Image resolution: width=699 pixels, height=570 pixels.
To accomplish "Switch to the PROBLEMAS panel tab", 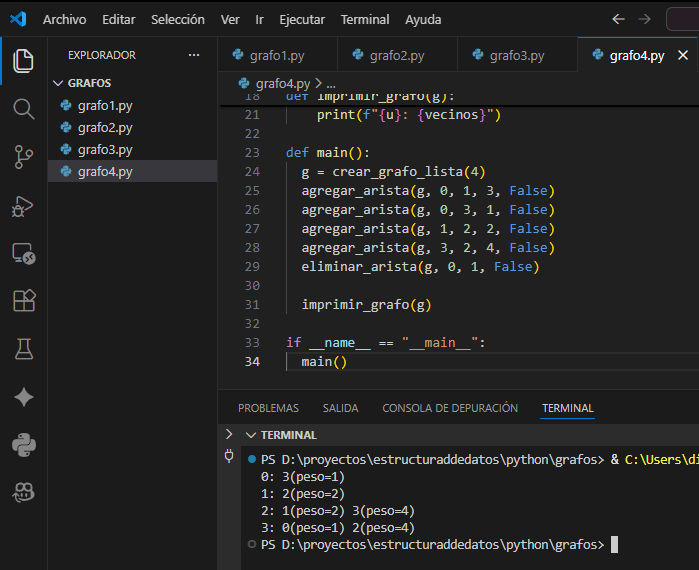I will tap(268, 408).
